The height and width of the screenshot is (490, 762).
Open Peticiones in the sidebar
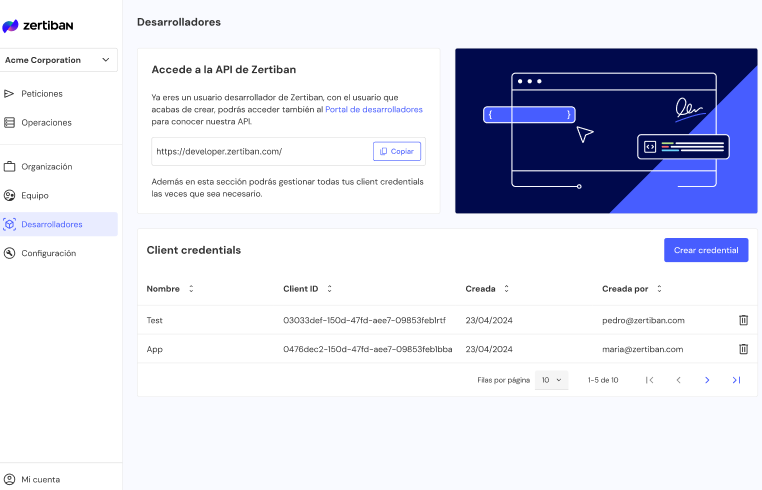[41, 93]
